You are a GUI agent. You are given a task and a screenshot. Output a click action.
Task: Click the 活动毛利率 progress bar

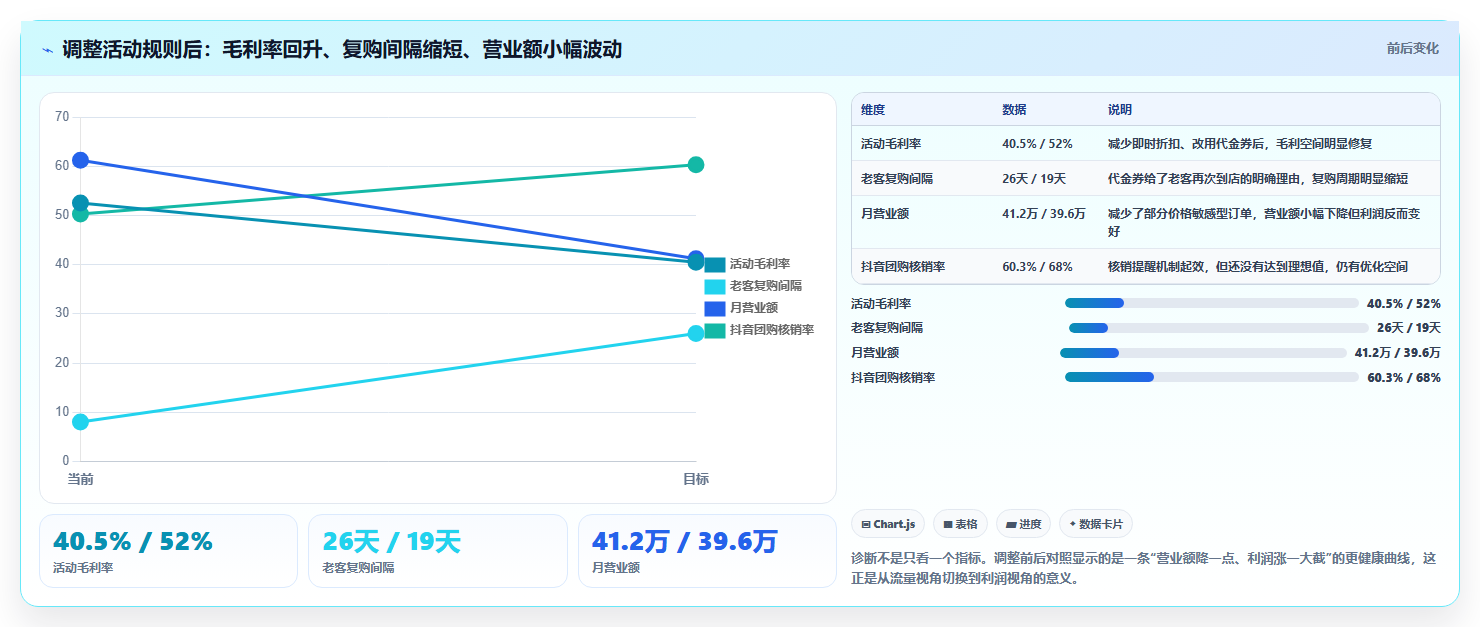click(1211, 303)
